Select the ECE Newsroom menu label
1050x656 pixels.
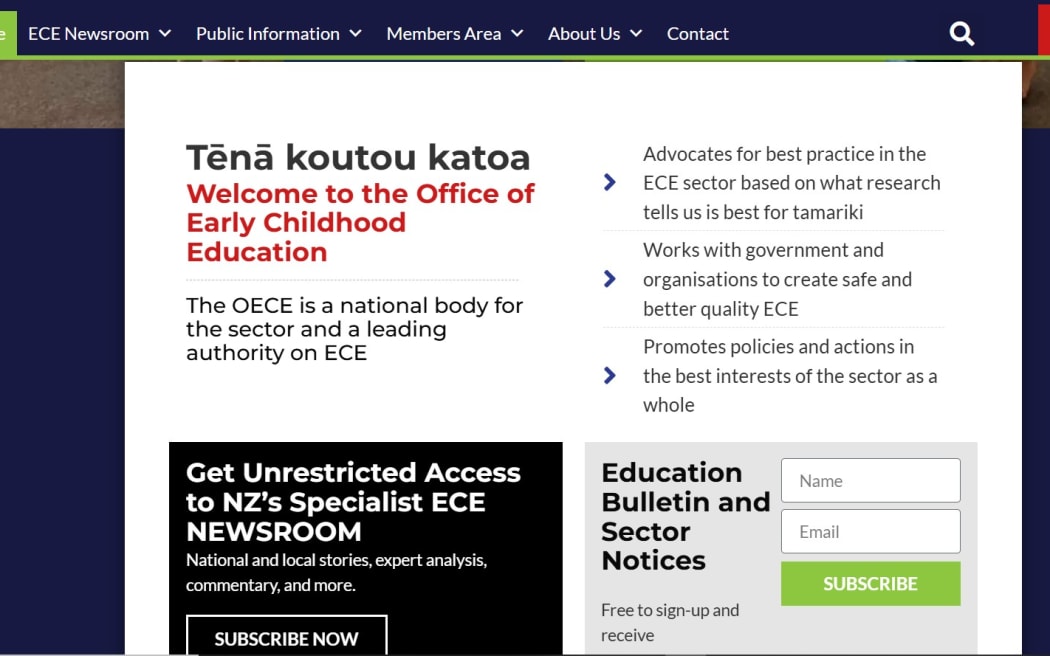(88, 33)
